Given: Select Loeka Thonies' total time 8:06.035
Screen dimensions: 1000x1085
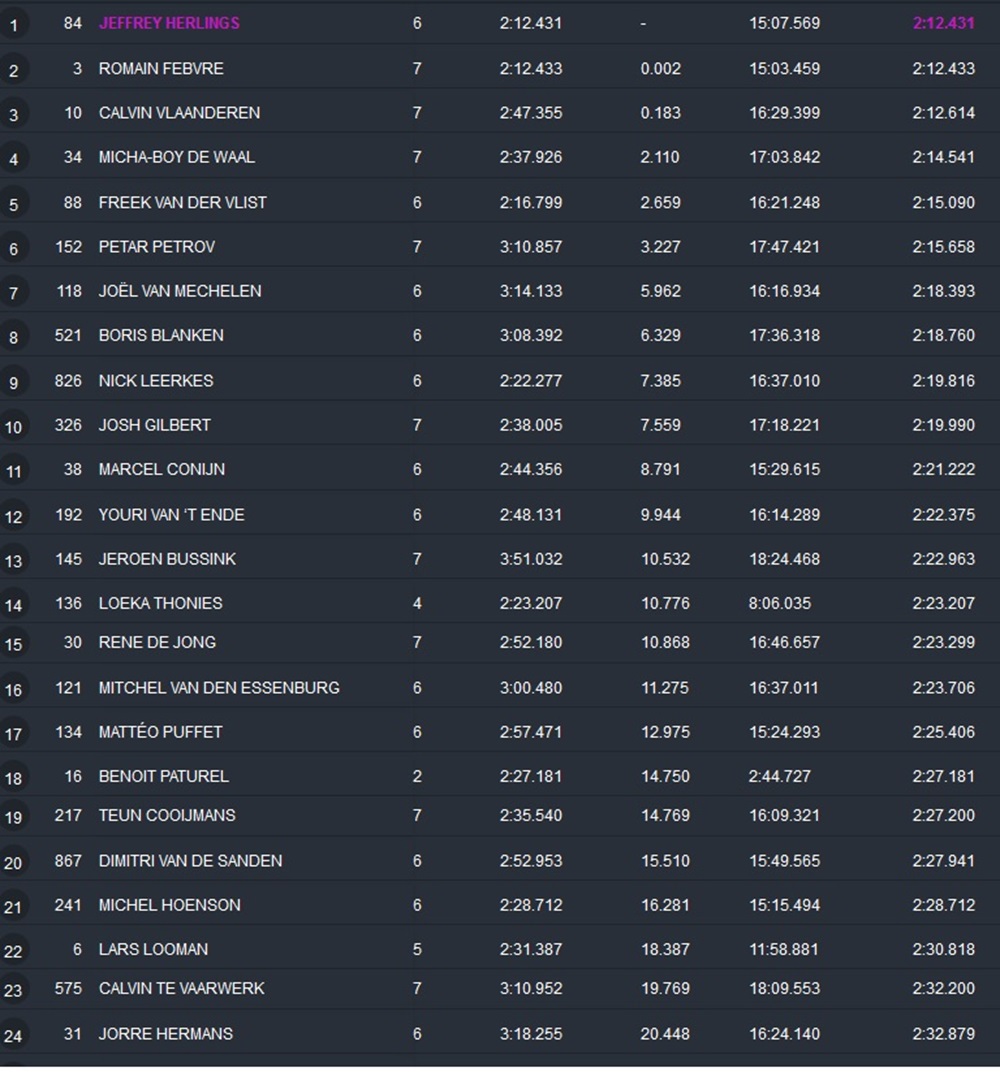Looking at the screenshot, I should point(780,603).
